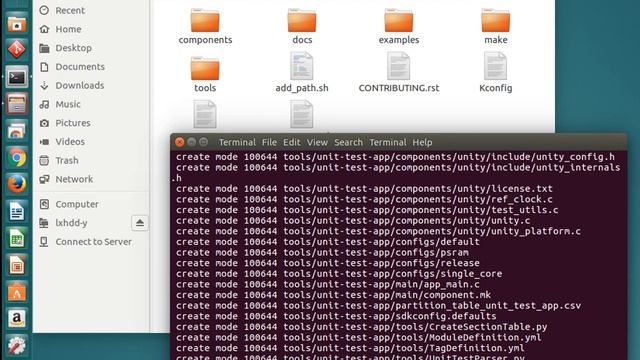Click the configs/psram terminal line

(x=322, y=252)
